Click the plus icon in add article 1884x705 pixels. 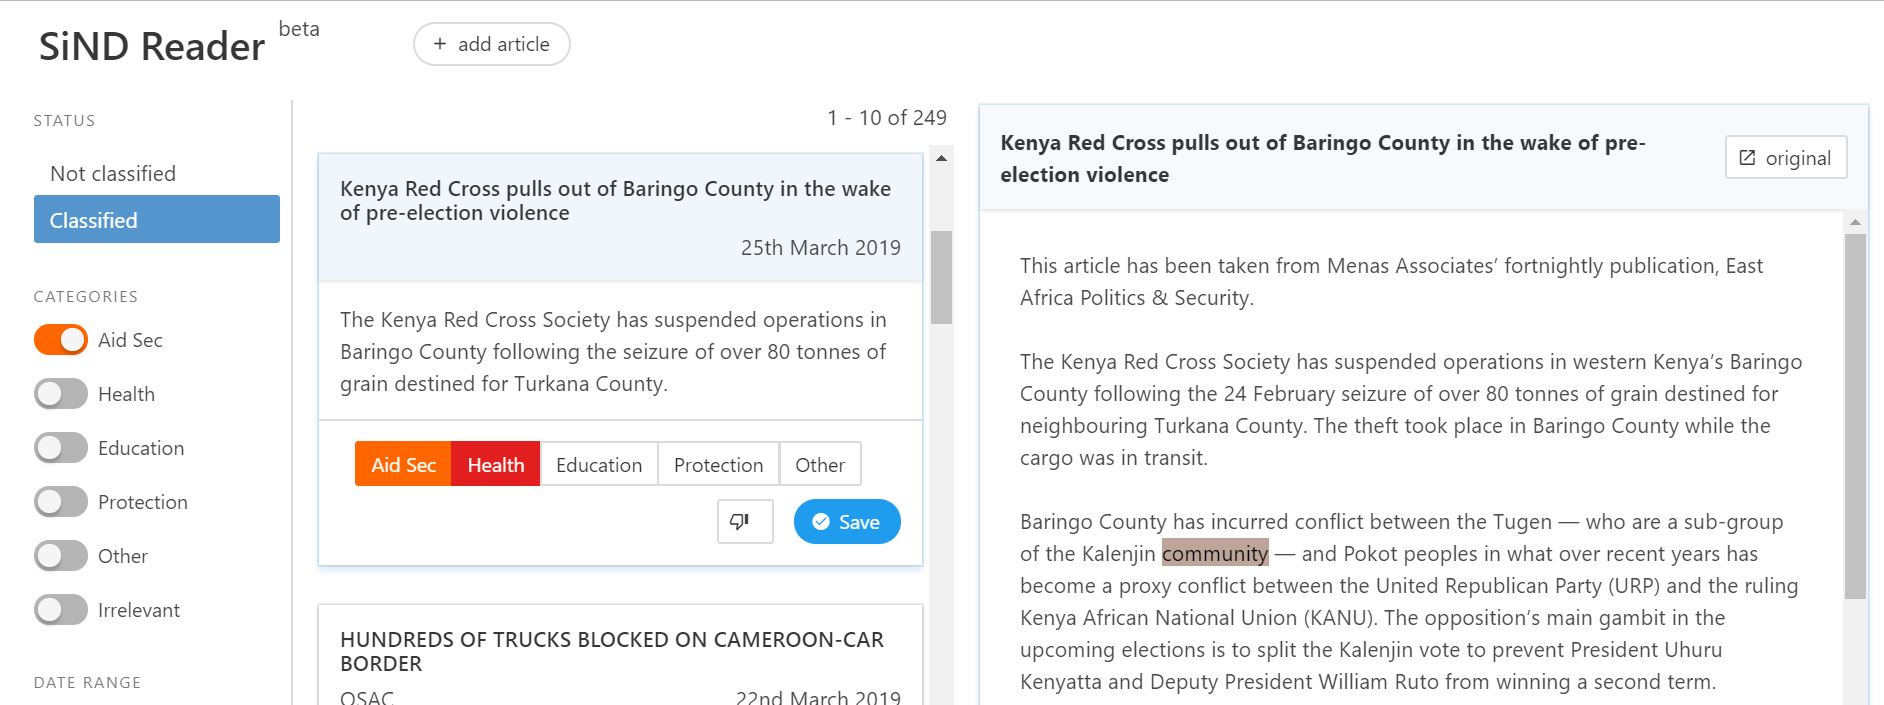click(439, 44)
